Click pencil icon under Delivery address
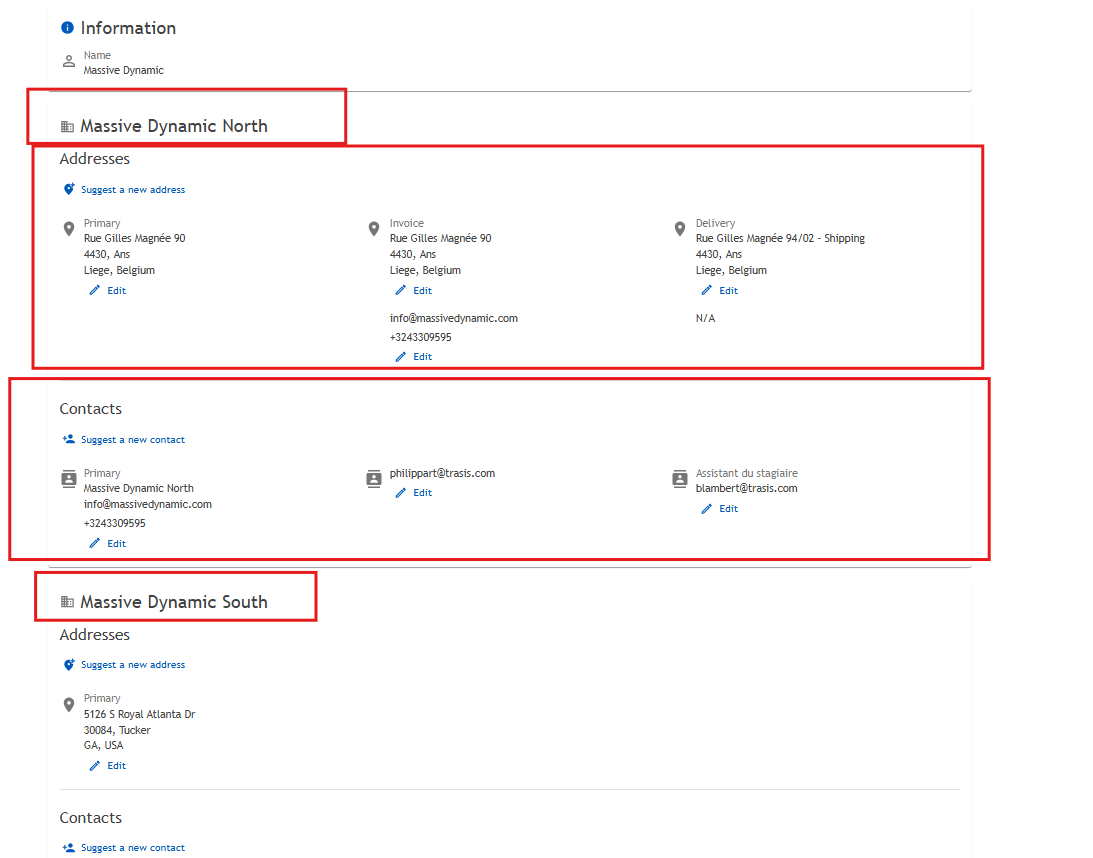The width and height of the screenshot is (1093, 858). tap(706, 290)
